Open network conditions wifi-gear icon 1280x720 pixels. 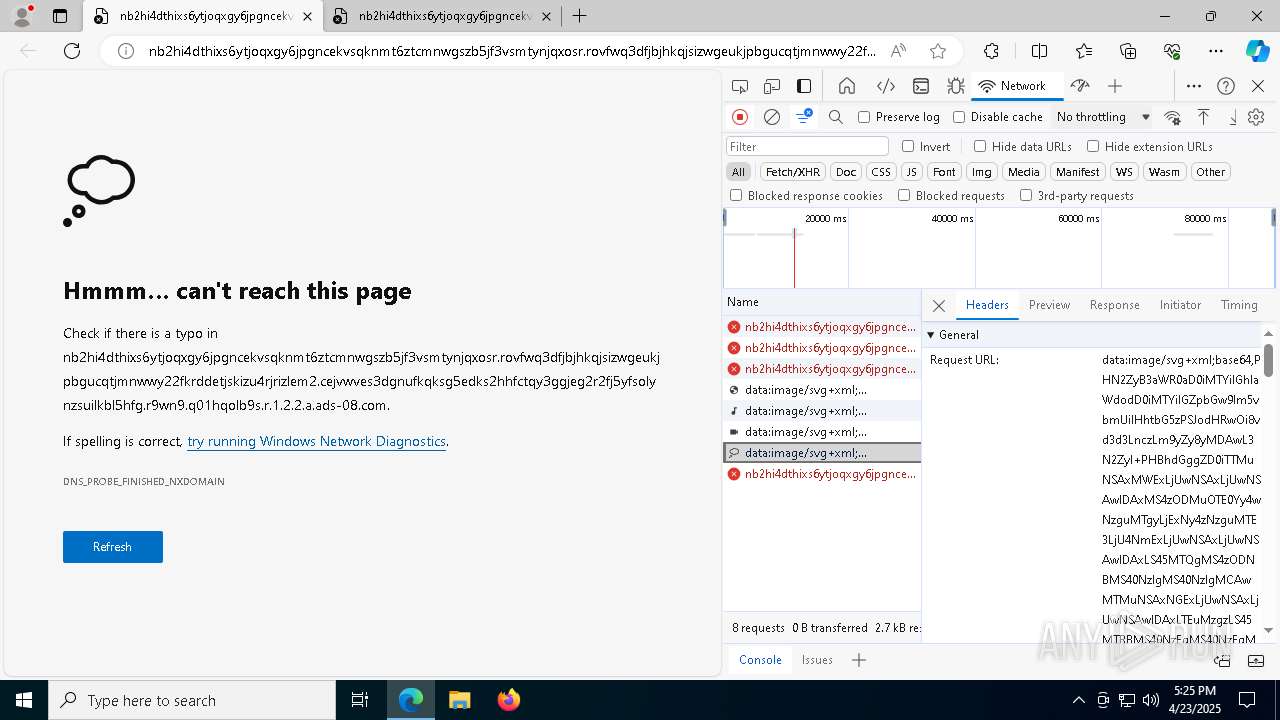point(1173,117)
